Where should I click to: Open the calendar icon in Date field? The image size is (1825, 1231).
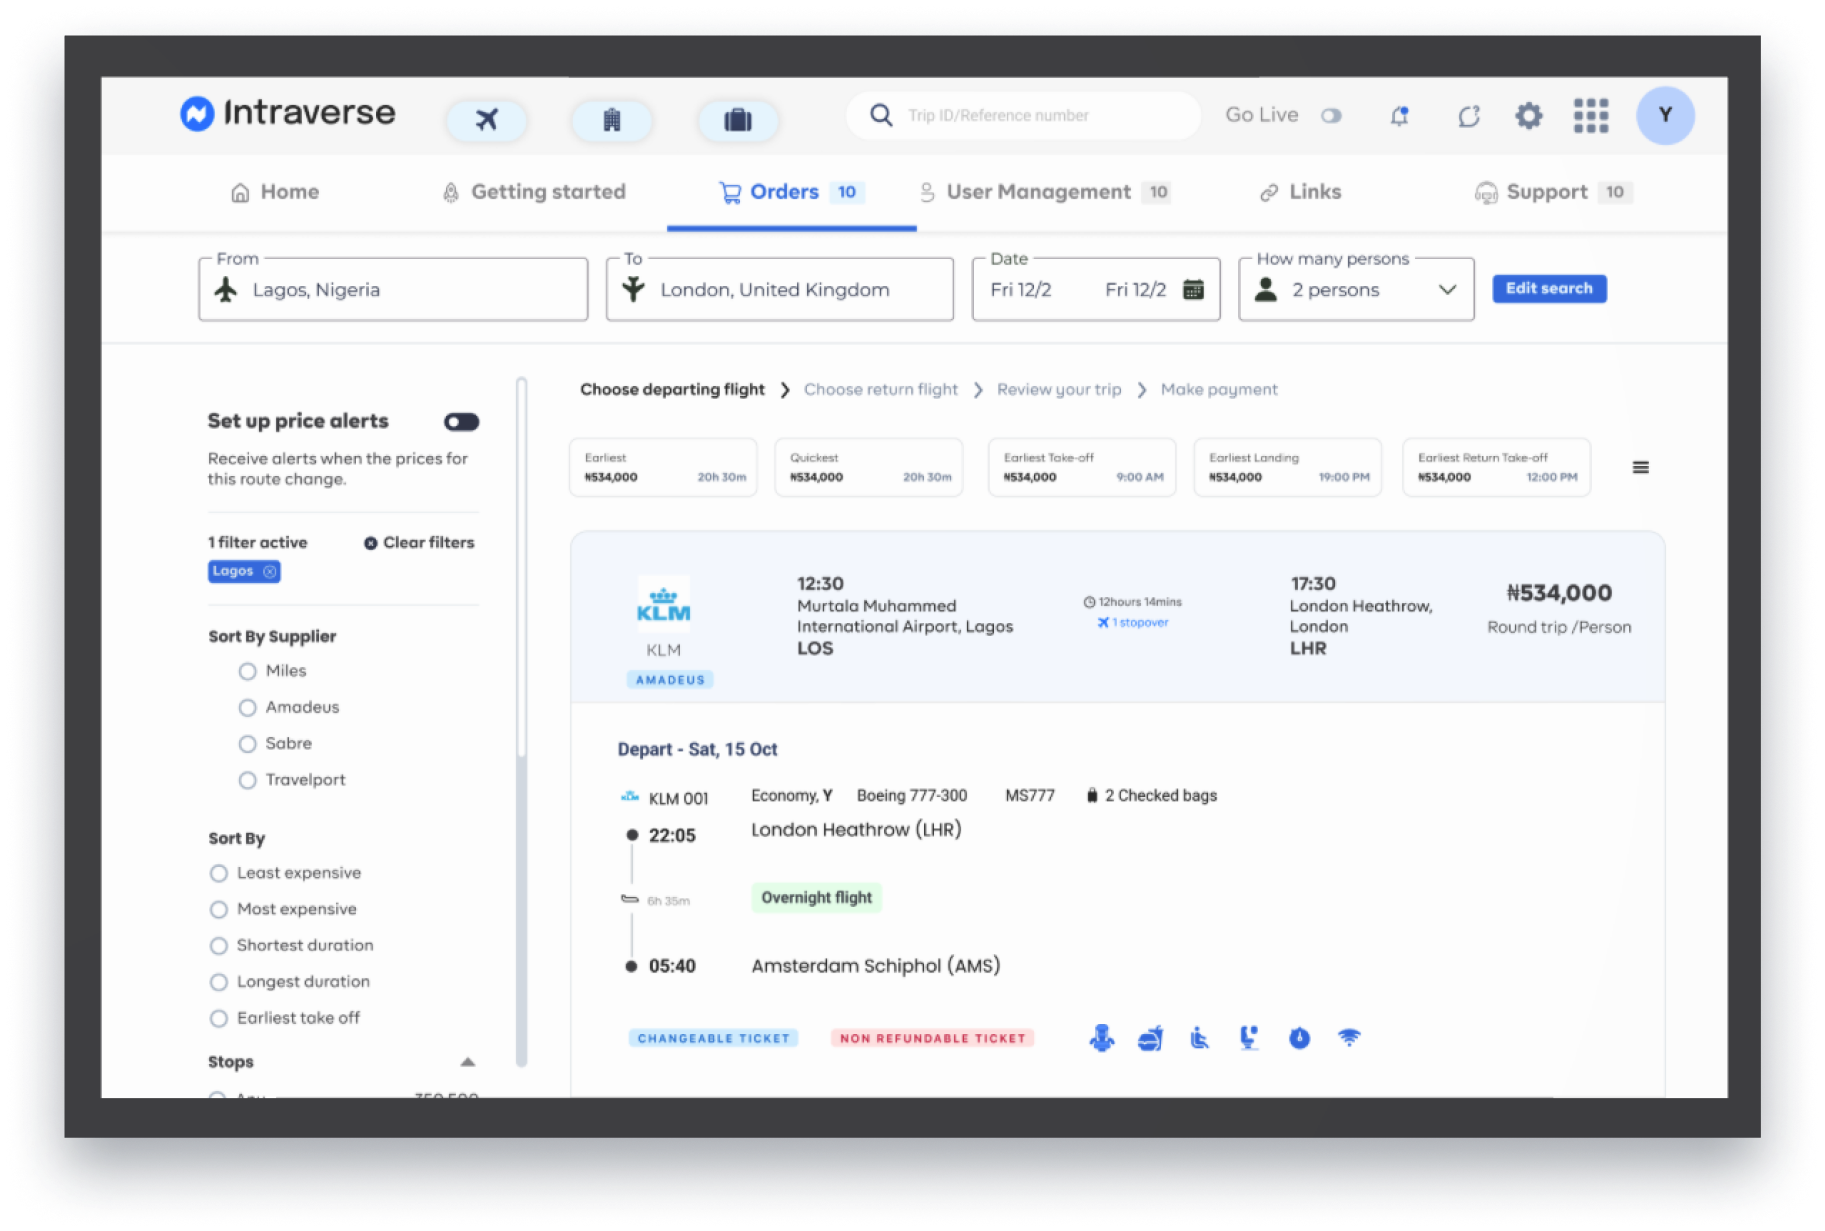(x=1193, y=290)
